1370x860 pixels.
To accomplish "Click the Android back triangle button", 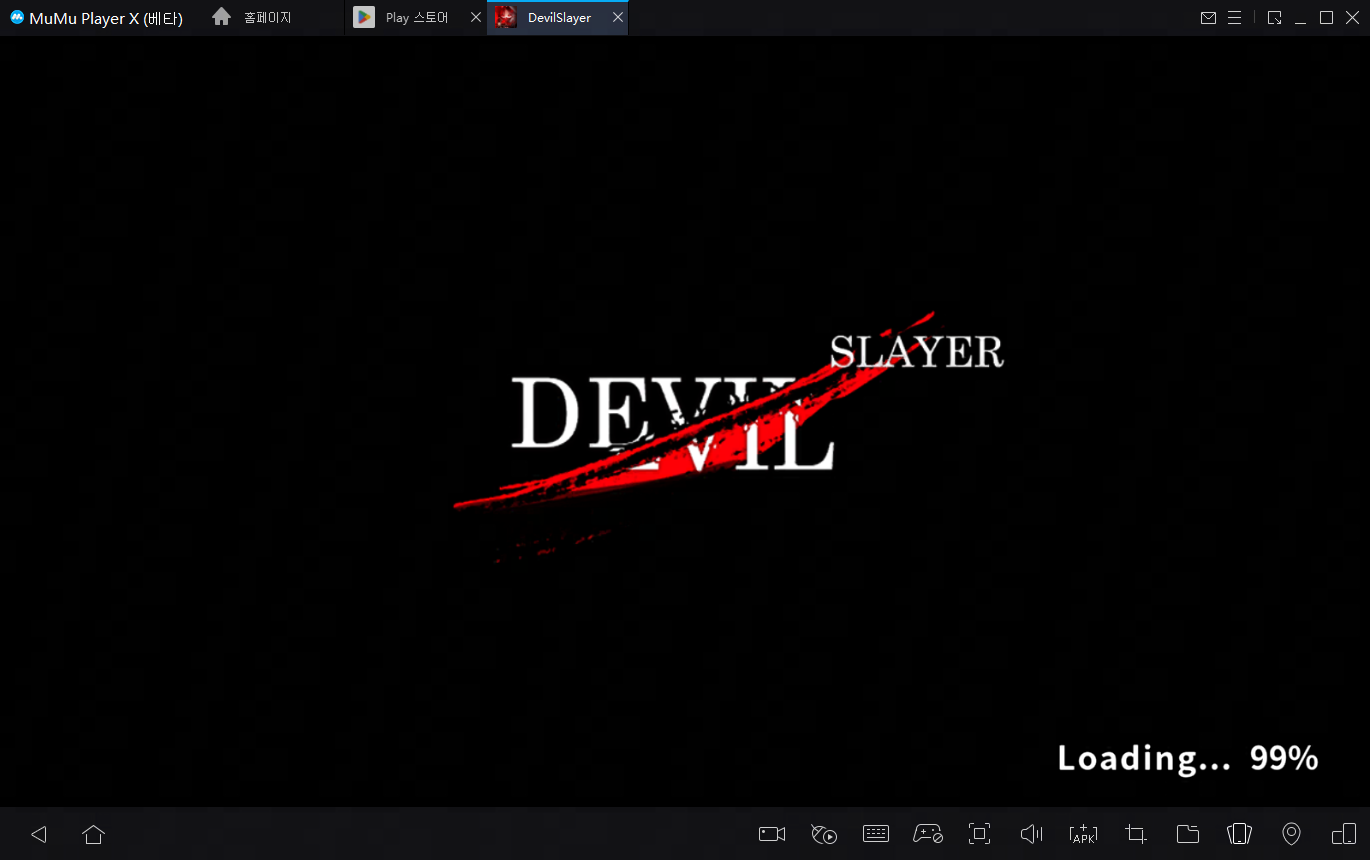I will tap(39, 834).
